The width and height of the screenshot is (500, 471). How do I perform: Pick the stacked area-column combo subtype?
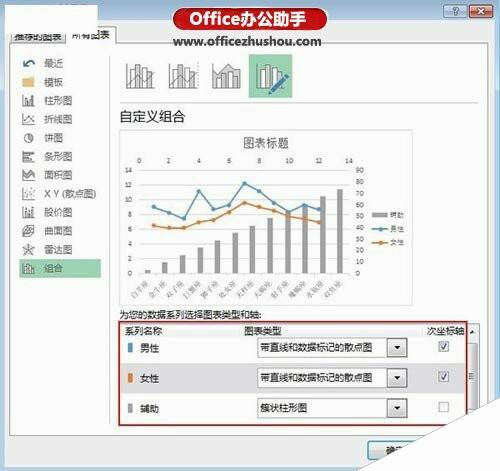click(x=226, y=76)
